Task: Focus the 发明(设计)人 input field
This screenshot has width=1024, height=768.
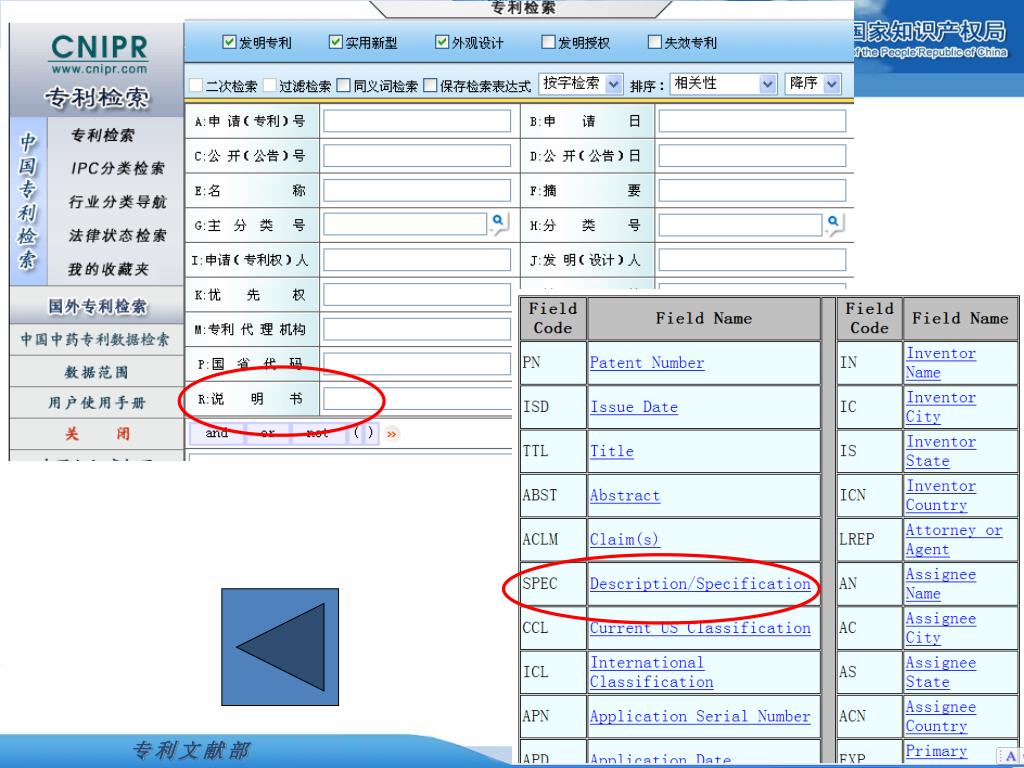Action: (752, 259)
